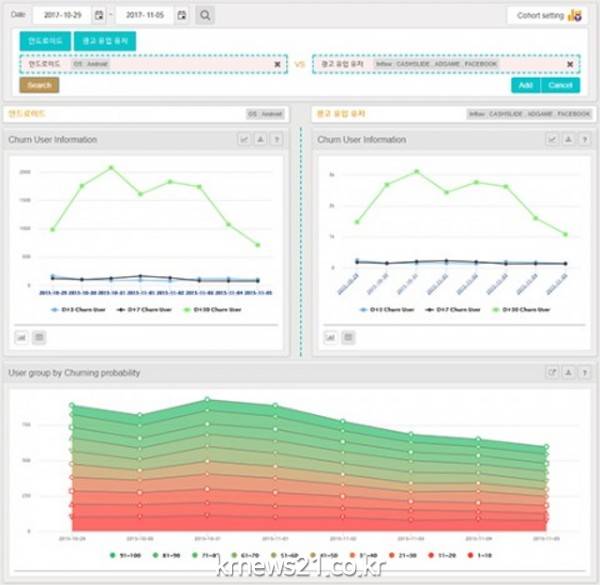
Task: Switch right churn panel to table view
Action: (x=347, y=337)
